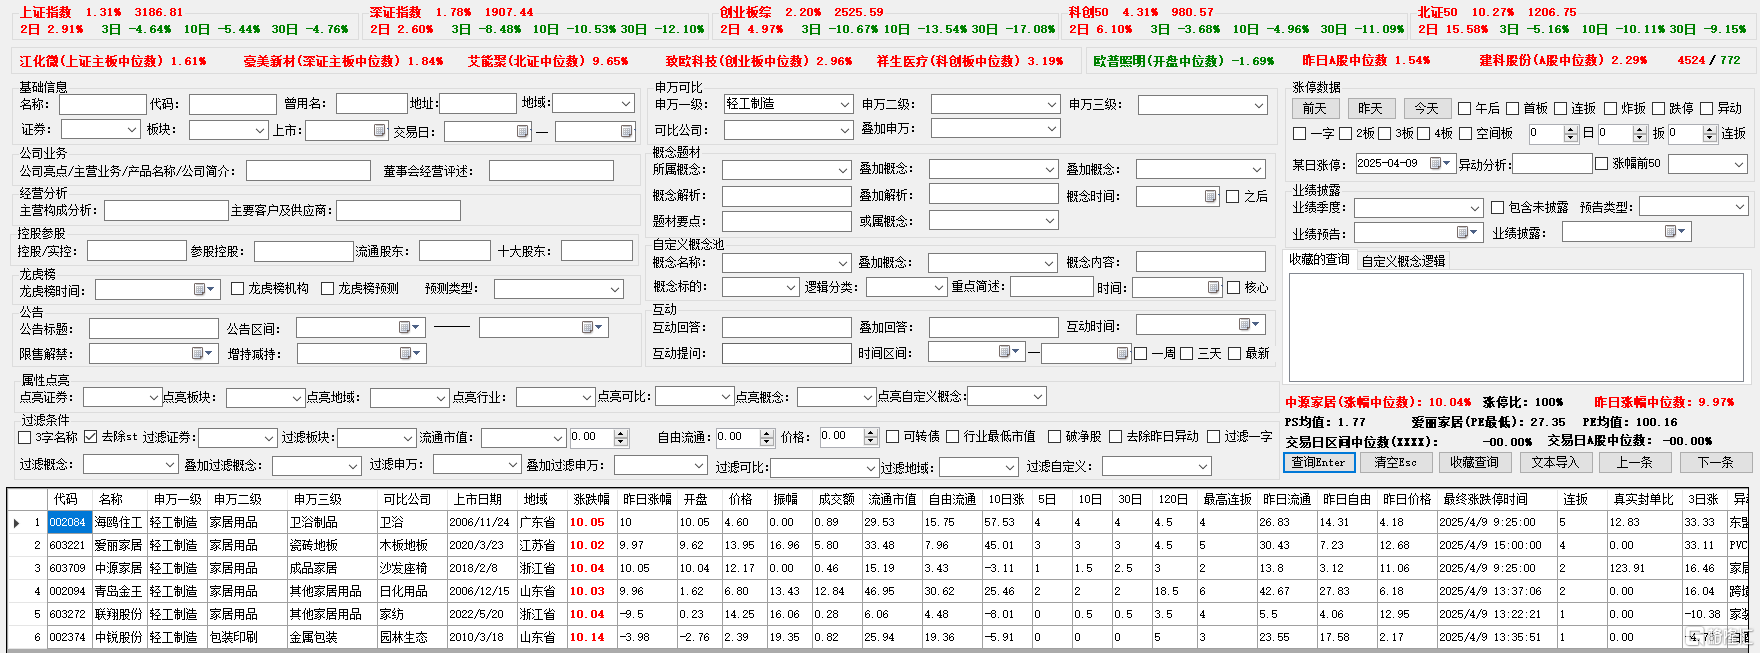Screen dimensions: 1760x653
Task: Open the 地域 dropdown in 基础信息
Action: (x=626, y=103)
